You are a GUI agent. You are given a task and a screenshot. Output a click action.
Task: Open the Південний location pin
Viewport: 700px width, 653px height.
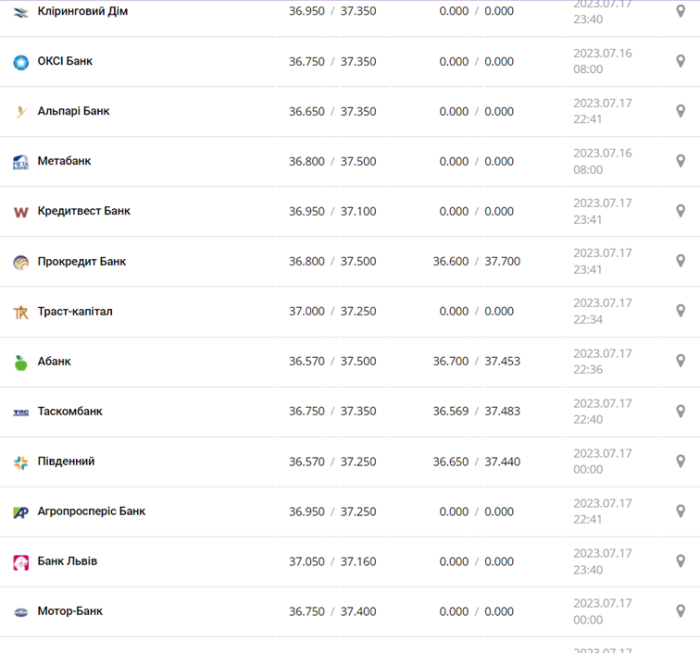(680, 461)
